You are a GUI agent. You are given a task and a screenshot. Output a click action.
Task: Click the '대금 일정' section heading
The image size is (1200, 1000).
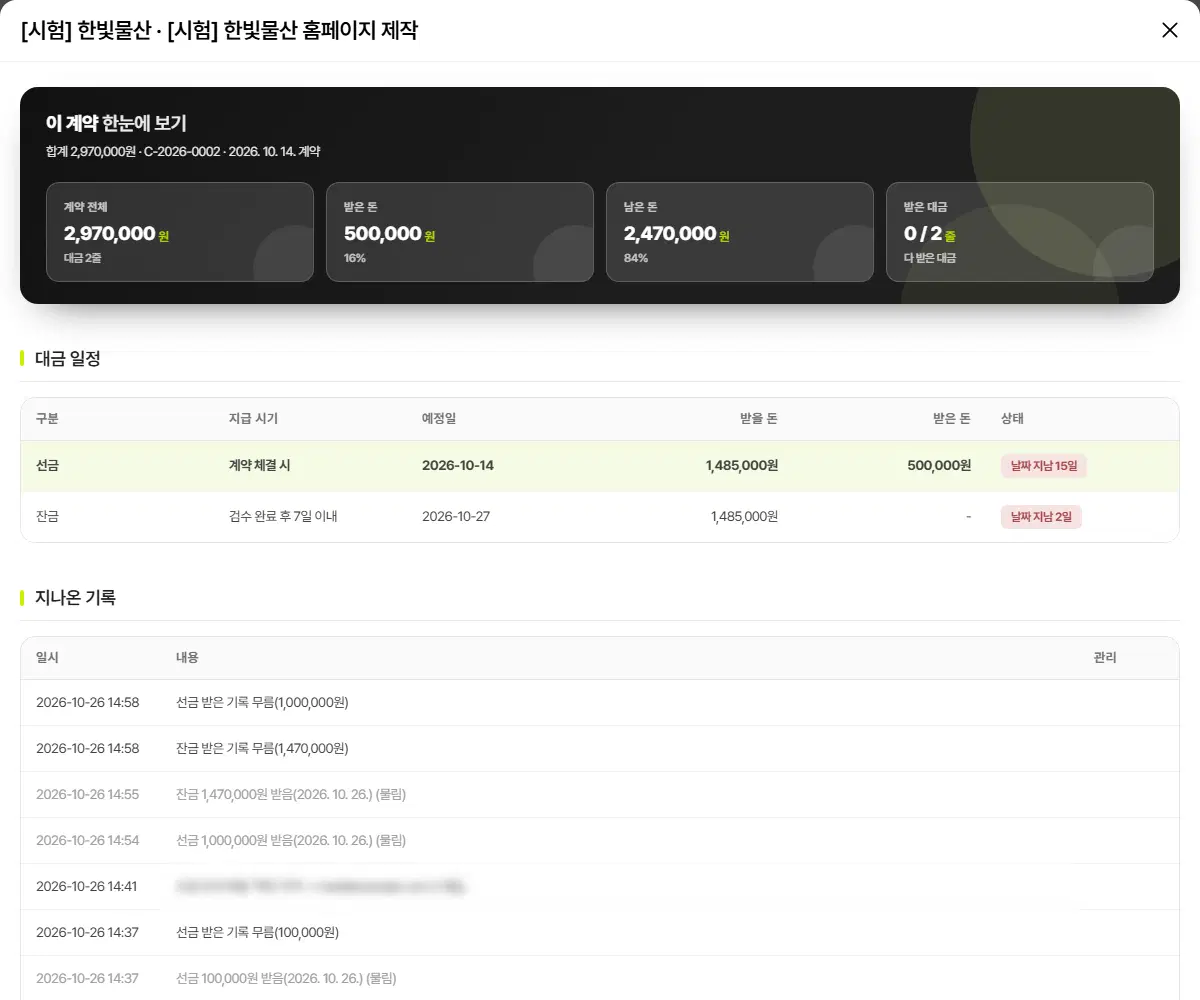pos(68,358)
